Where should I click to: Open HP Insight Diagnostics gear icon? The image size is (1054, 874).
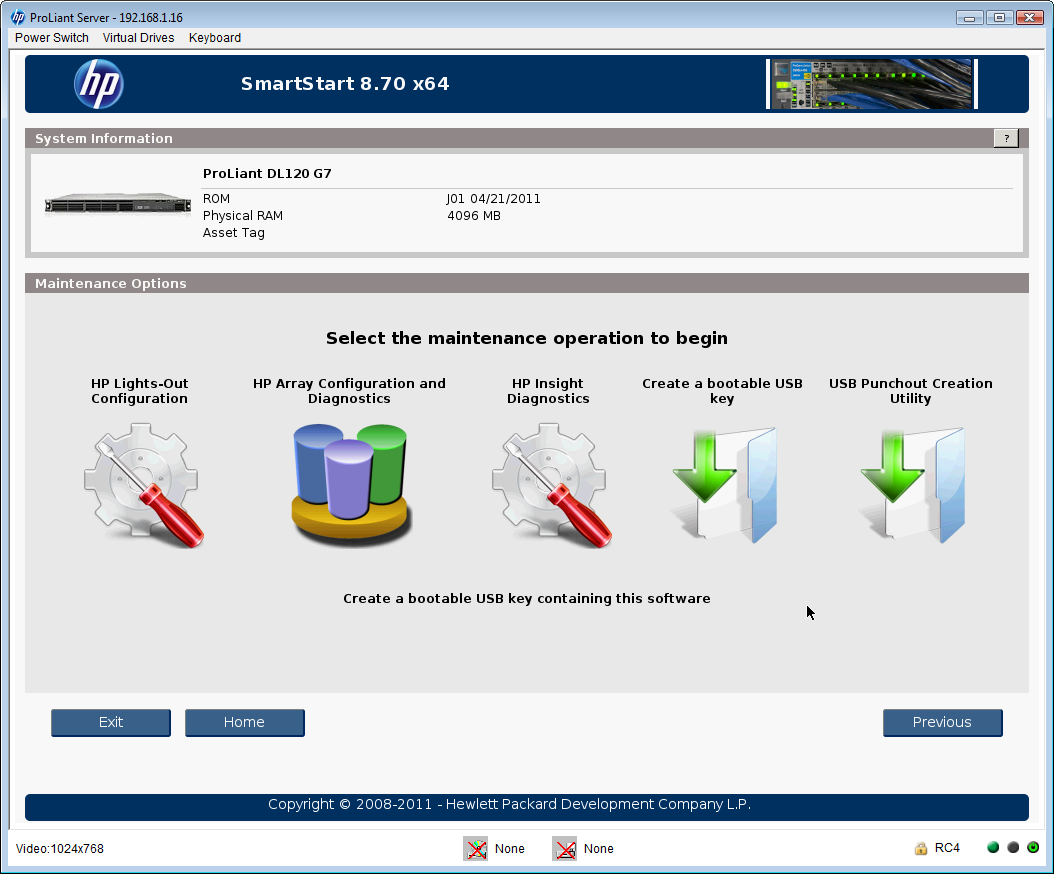click(x=551, y=485)
